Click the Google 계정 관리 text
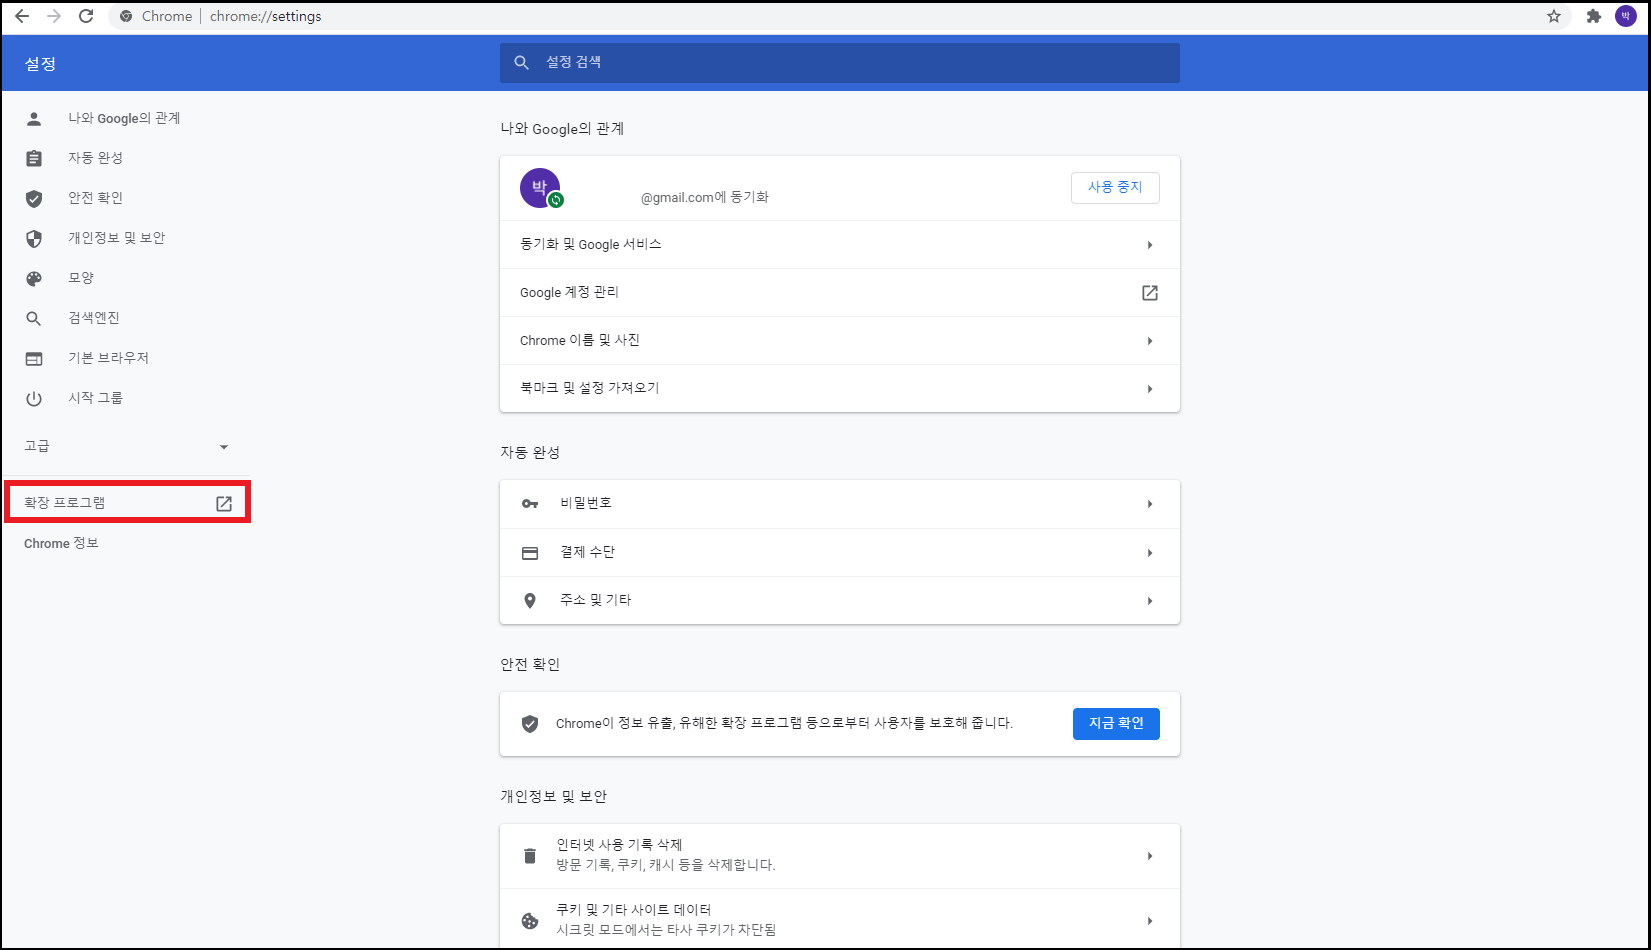This screenshot has height=950, width=1651. click(569, 293)
